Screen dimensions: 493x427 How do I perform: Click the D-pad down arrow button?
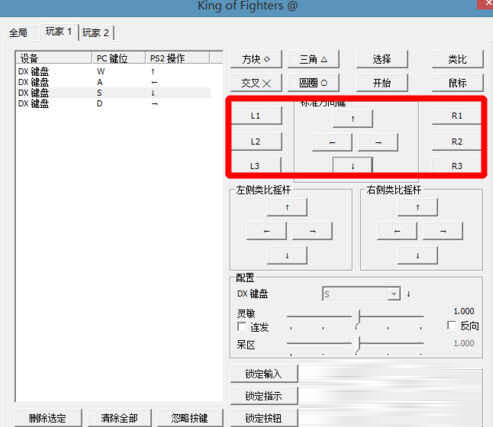(353, 165)
